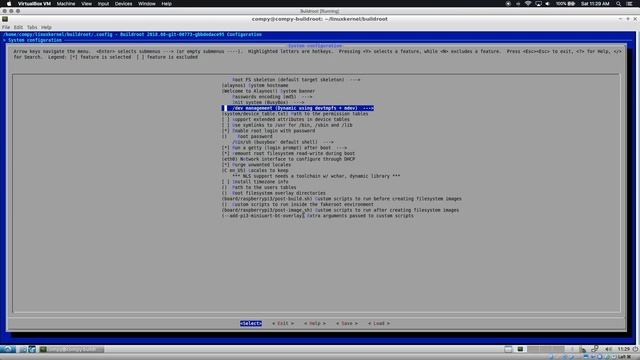Open the Apple menu
This screenshot has width=640, height=360.
pos(9,4)
